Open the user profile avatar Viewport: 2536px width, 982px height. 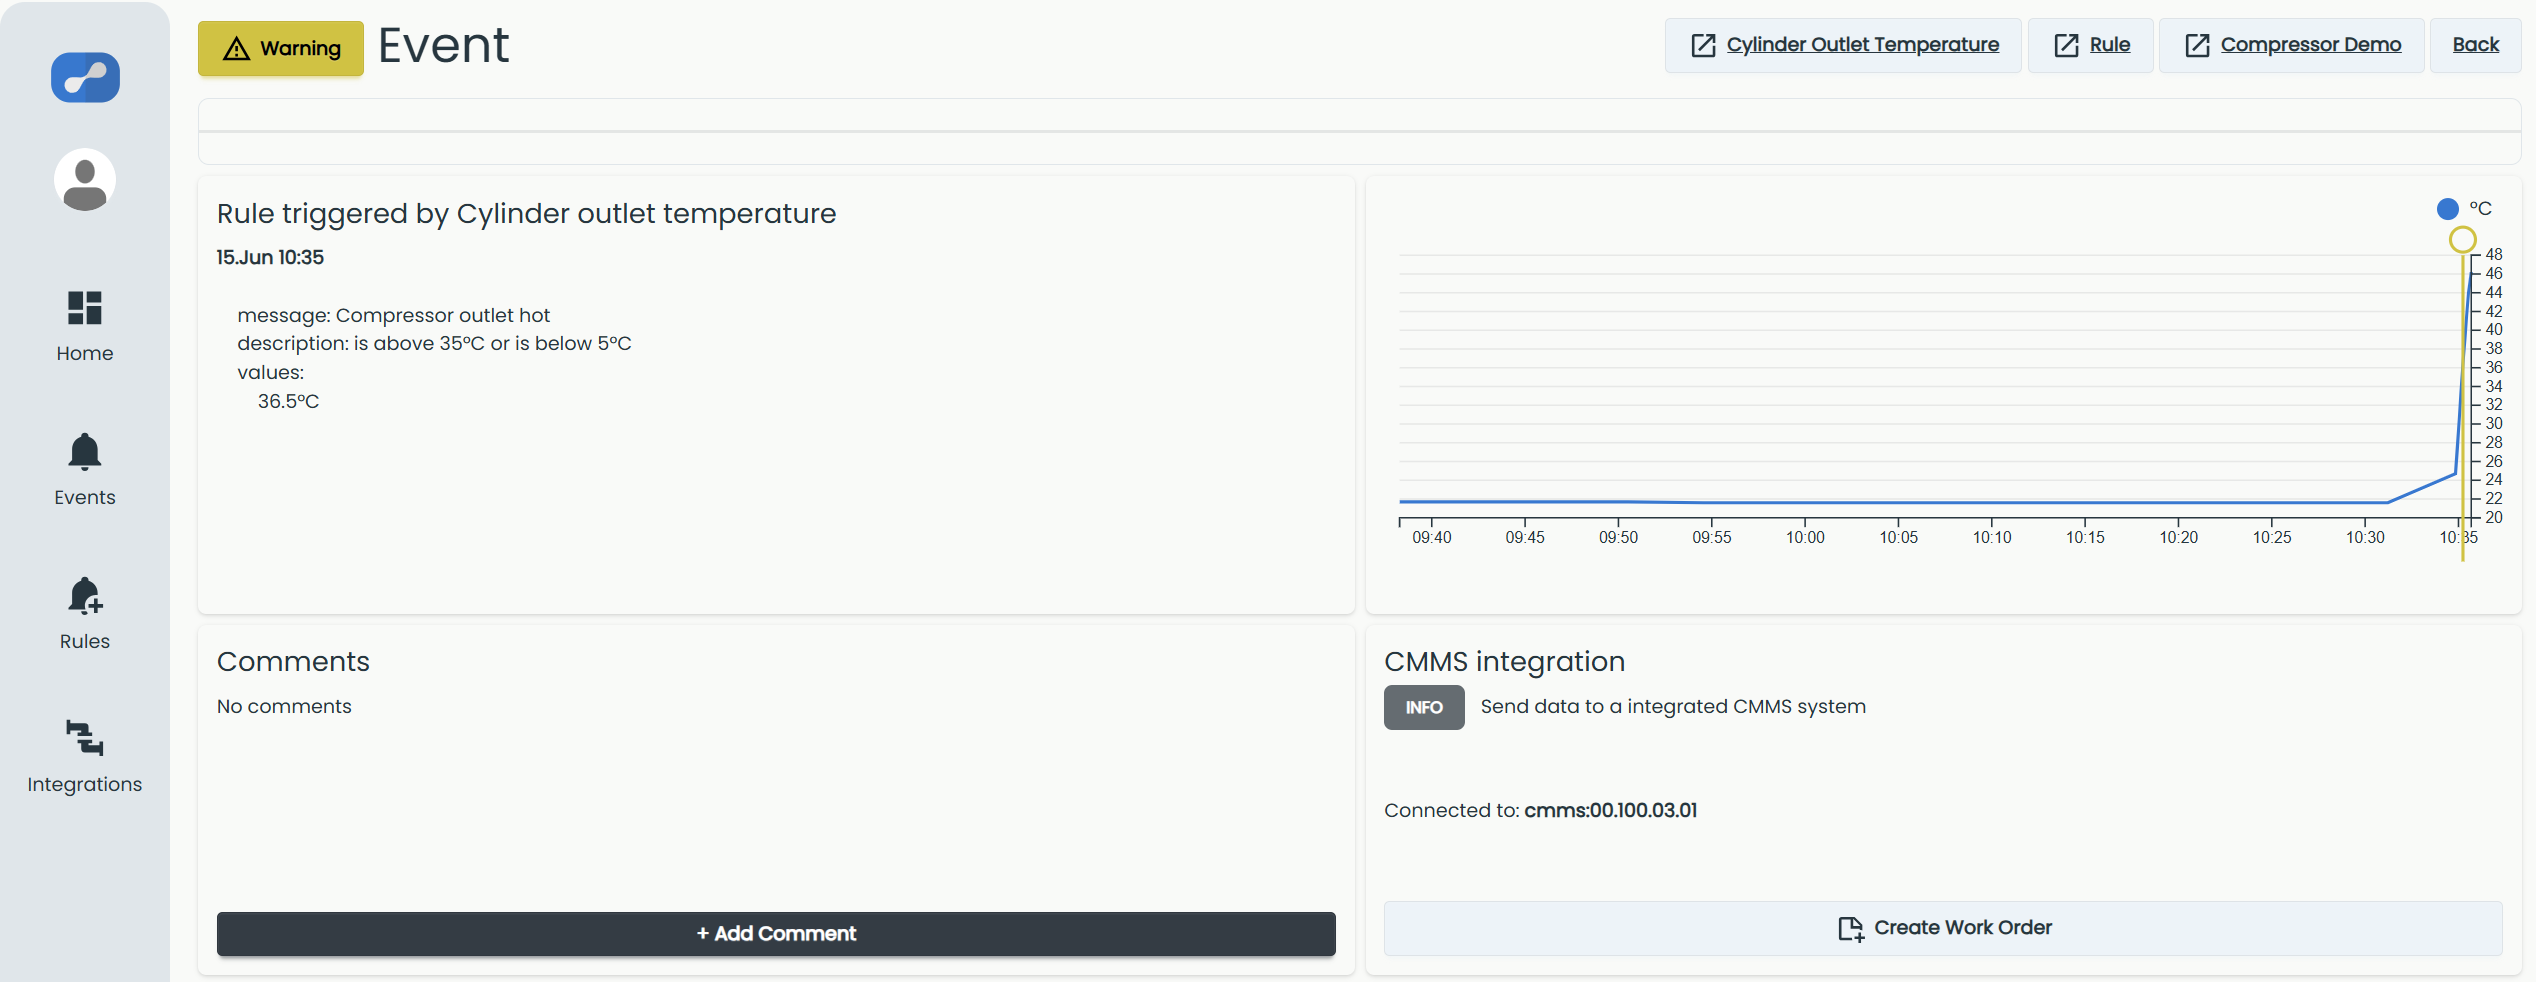pyautogui.click(x=85, y=180)
